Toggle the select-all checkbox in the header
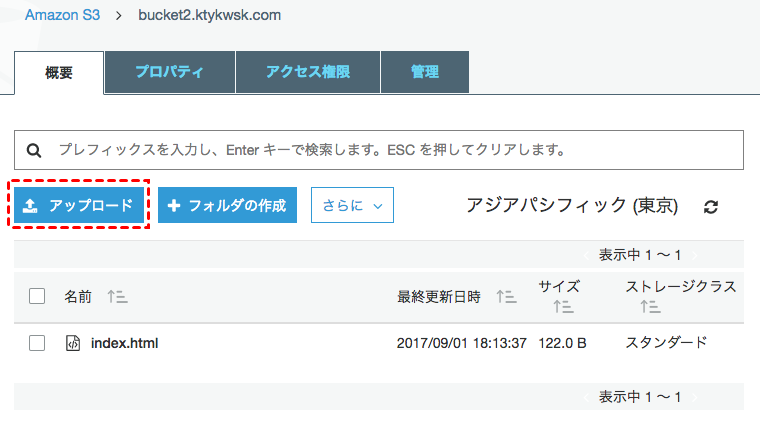Screen dimensions: 760x432 point(37,296)
